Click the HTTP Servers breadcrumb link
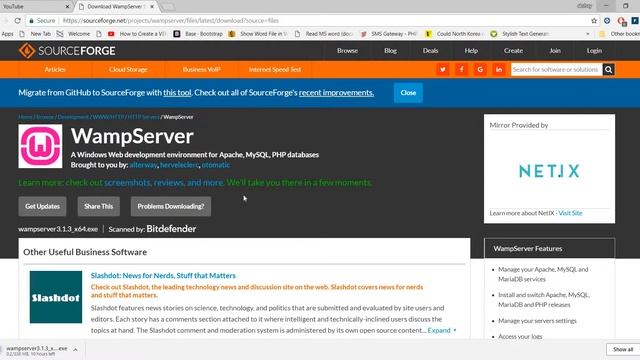 [x=143, y=117]
